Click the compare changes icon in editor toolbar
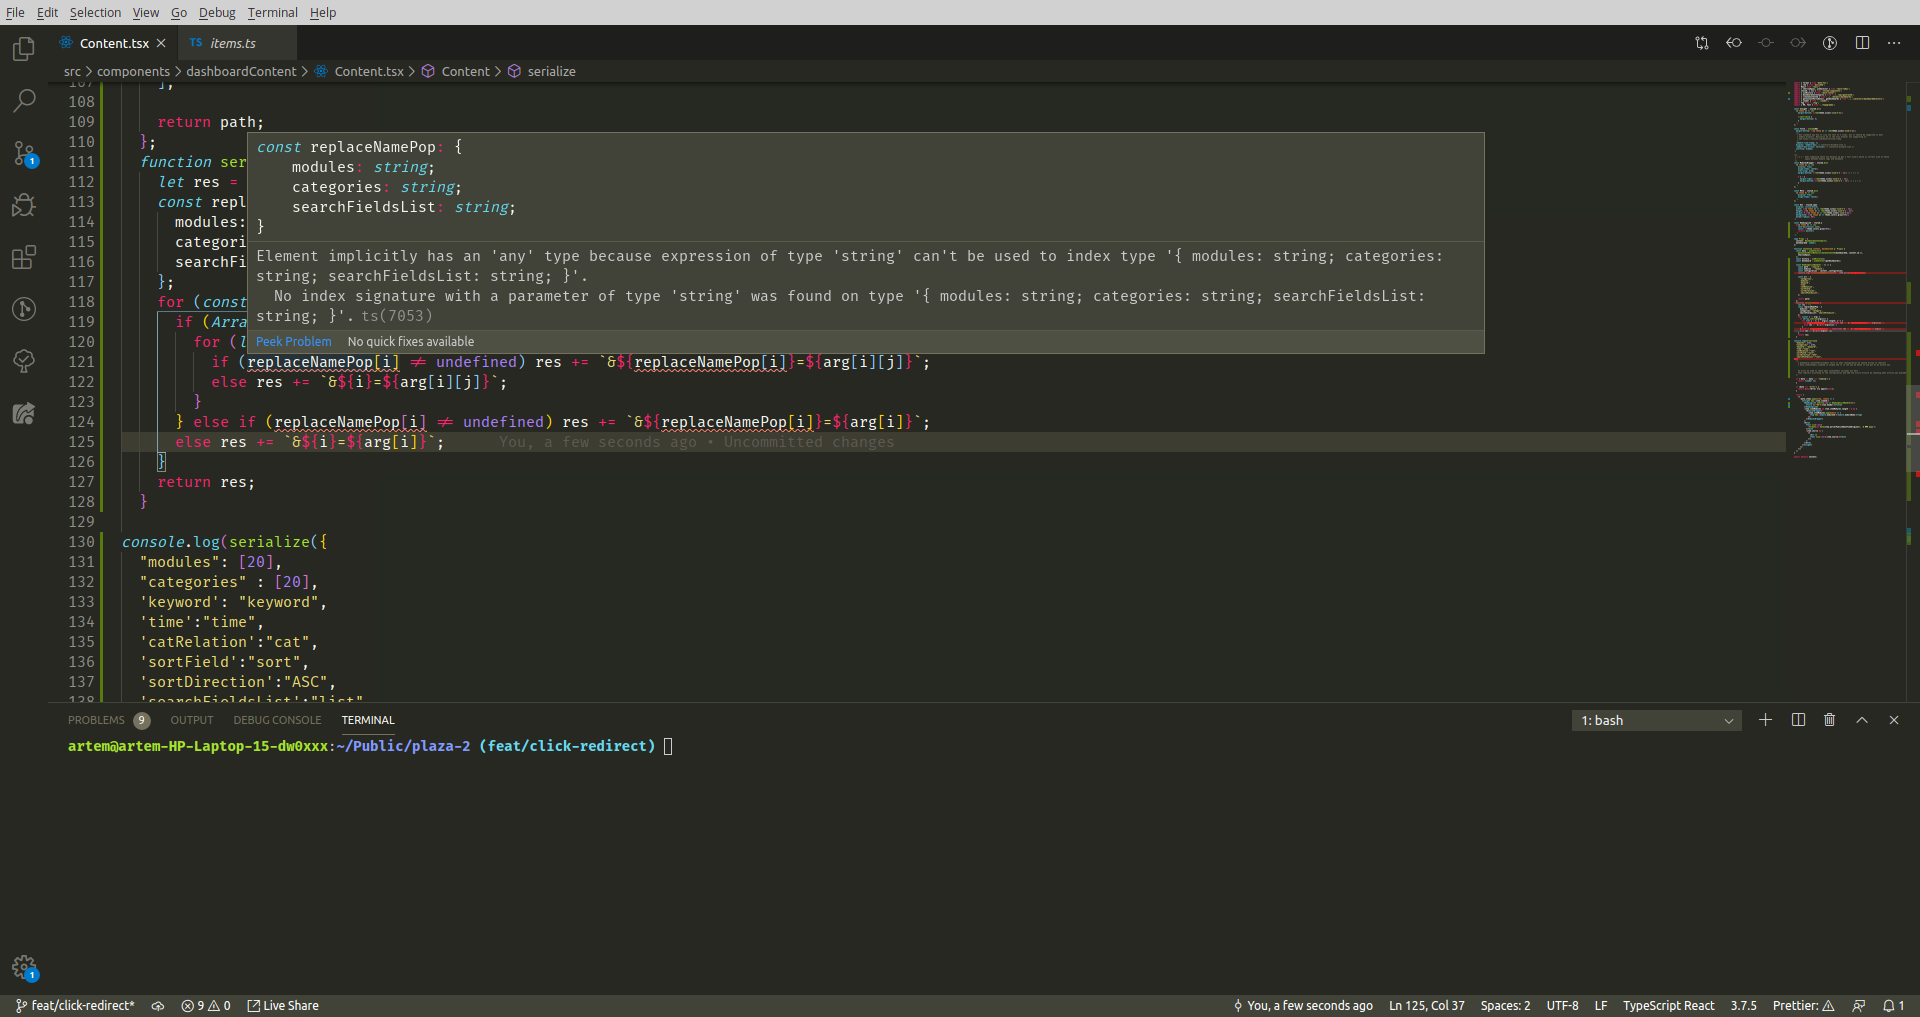Image resolution: width=1920 pixels, height=1017 pixels. tap(1702, 43)
